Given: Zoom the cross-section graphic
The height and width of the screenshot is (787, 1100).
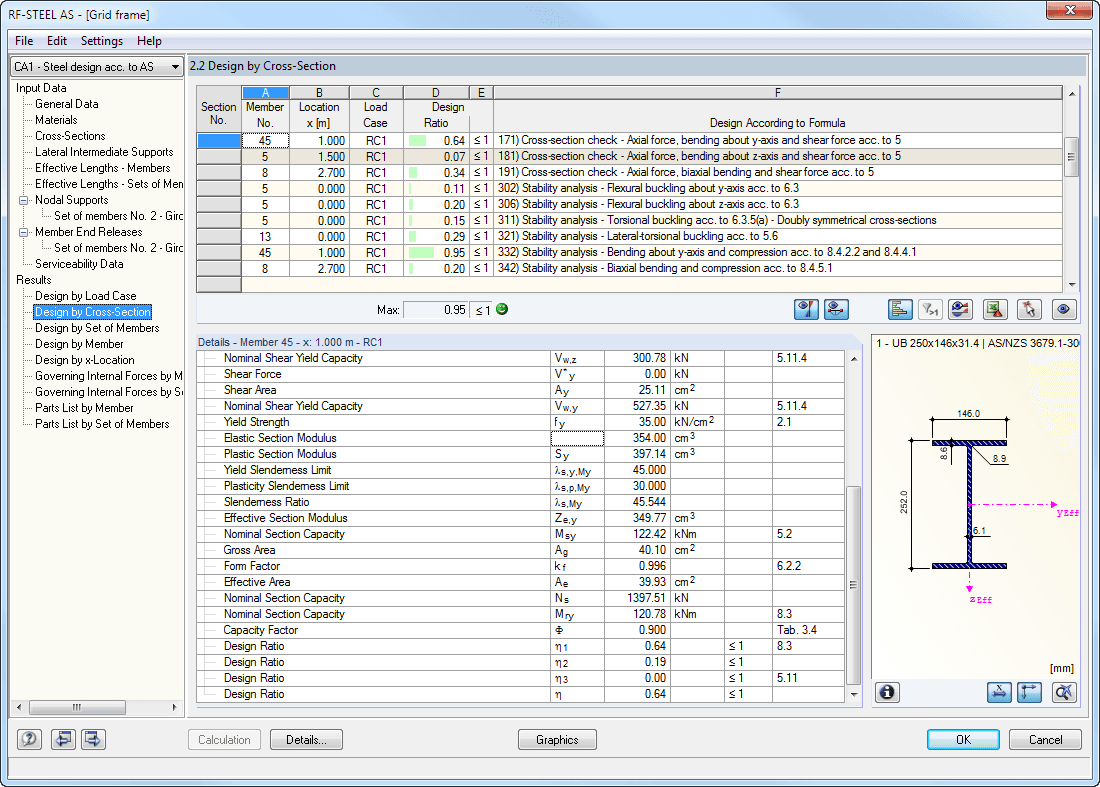Looking at the screenshot, I should [1064, 692].
